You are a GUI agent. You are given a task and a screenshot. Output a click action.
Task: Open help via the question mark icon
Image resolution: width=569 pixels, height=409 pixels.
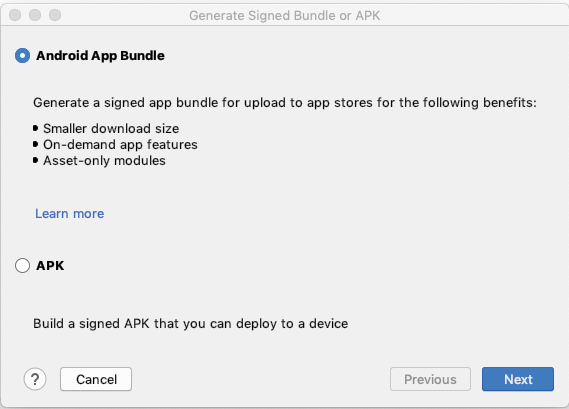pos(35,379)
